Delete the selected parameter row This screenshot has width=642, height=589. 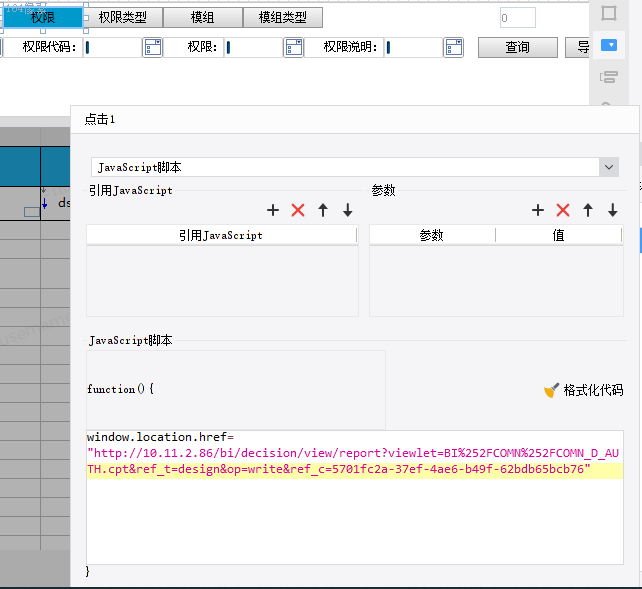tap(563, 210)
